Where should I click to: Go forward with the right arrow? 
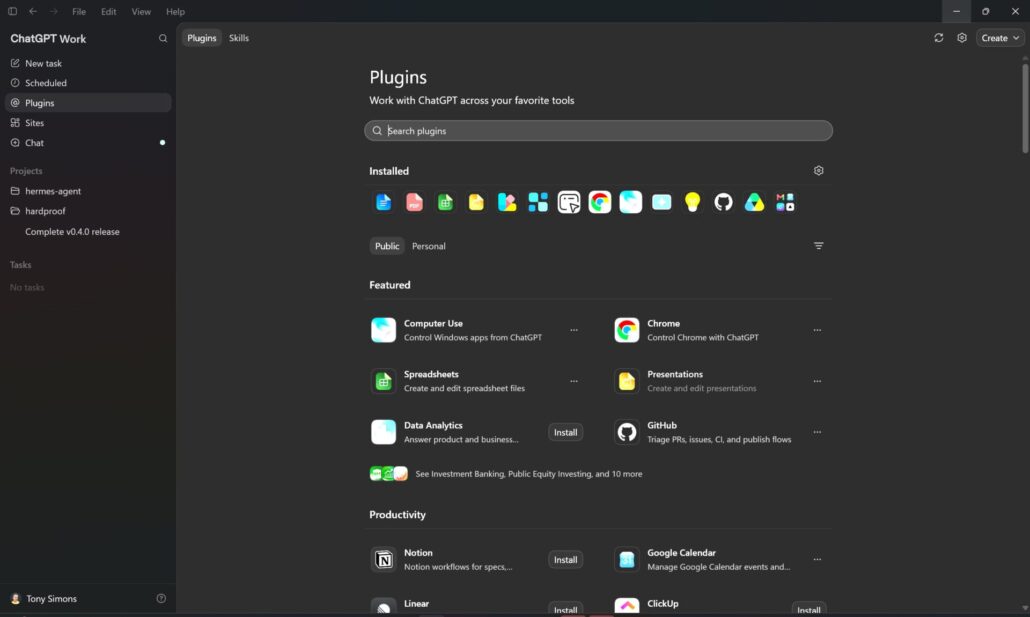coord(54,11)
